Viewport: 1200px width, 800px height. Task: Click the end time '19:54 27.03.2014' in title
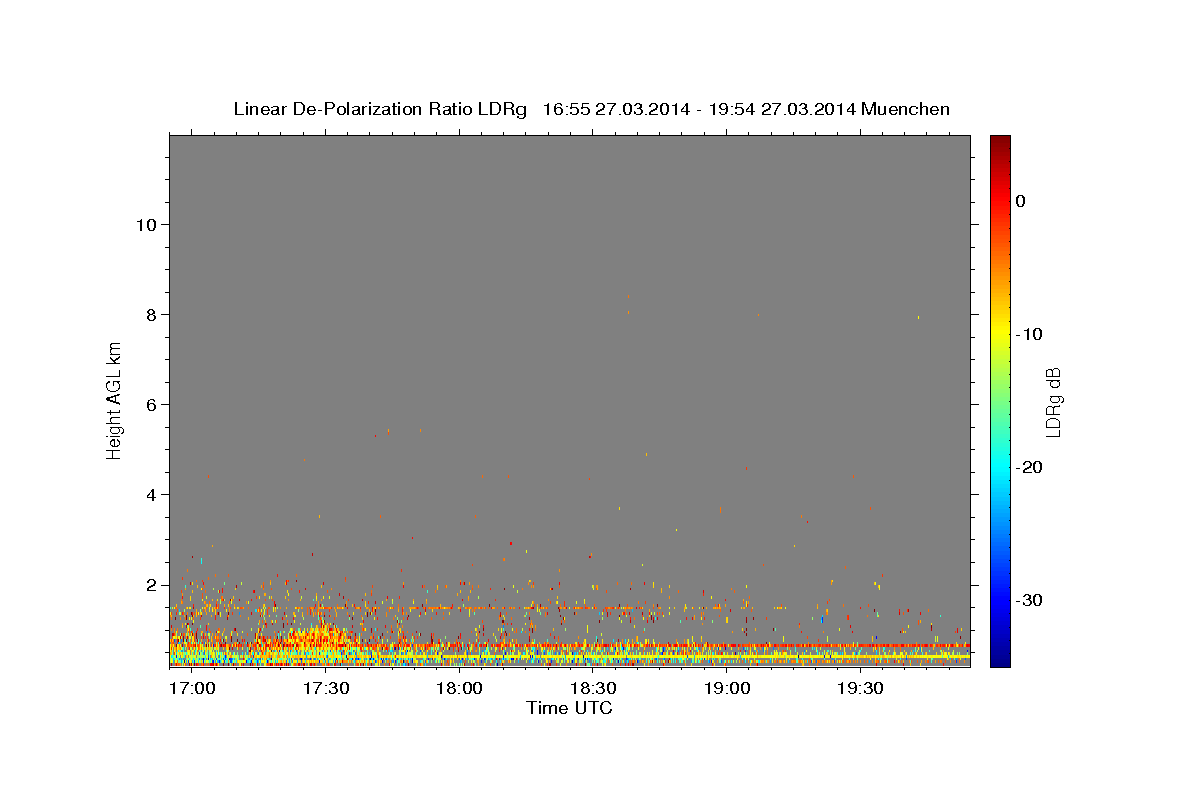pyautogui.click(x=782, y=109)
